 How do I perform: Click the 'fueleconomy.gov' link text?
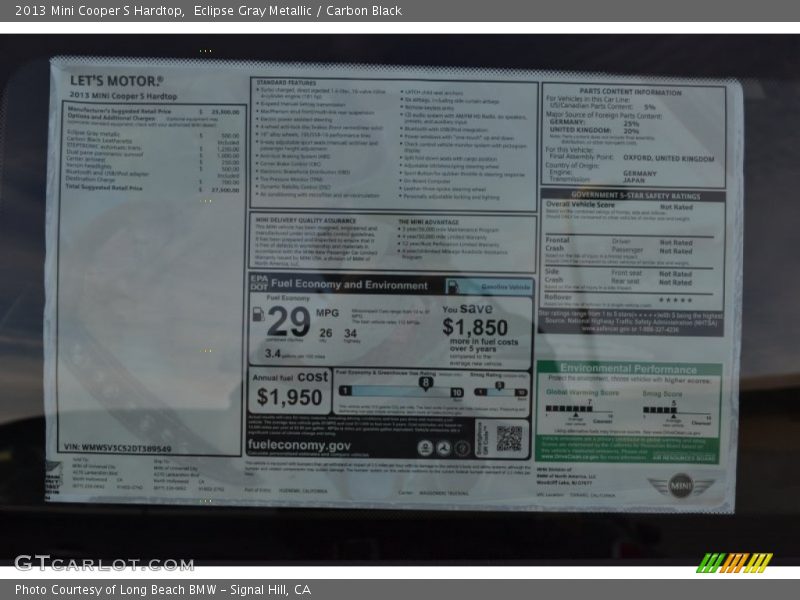tap(299, 445)
